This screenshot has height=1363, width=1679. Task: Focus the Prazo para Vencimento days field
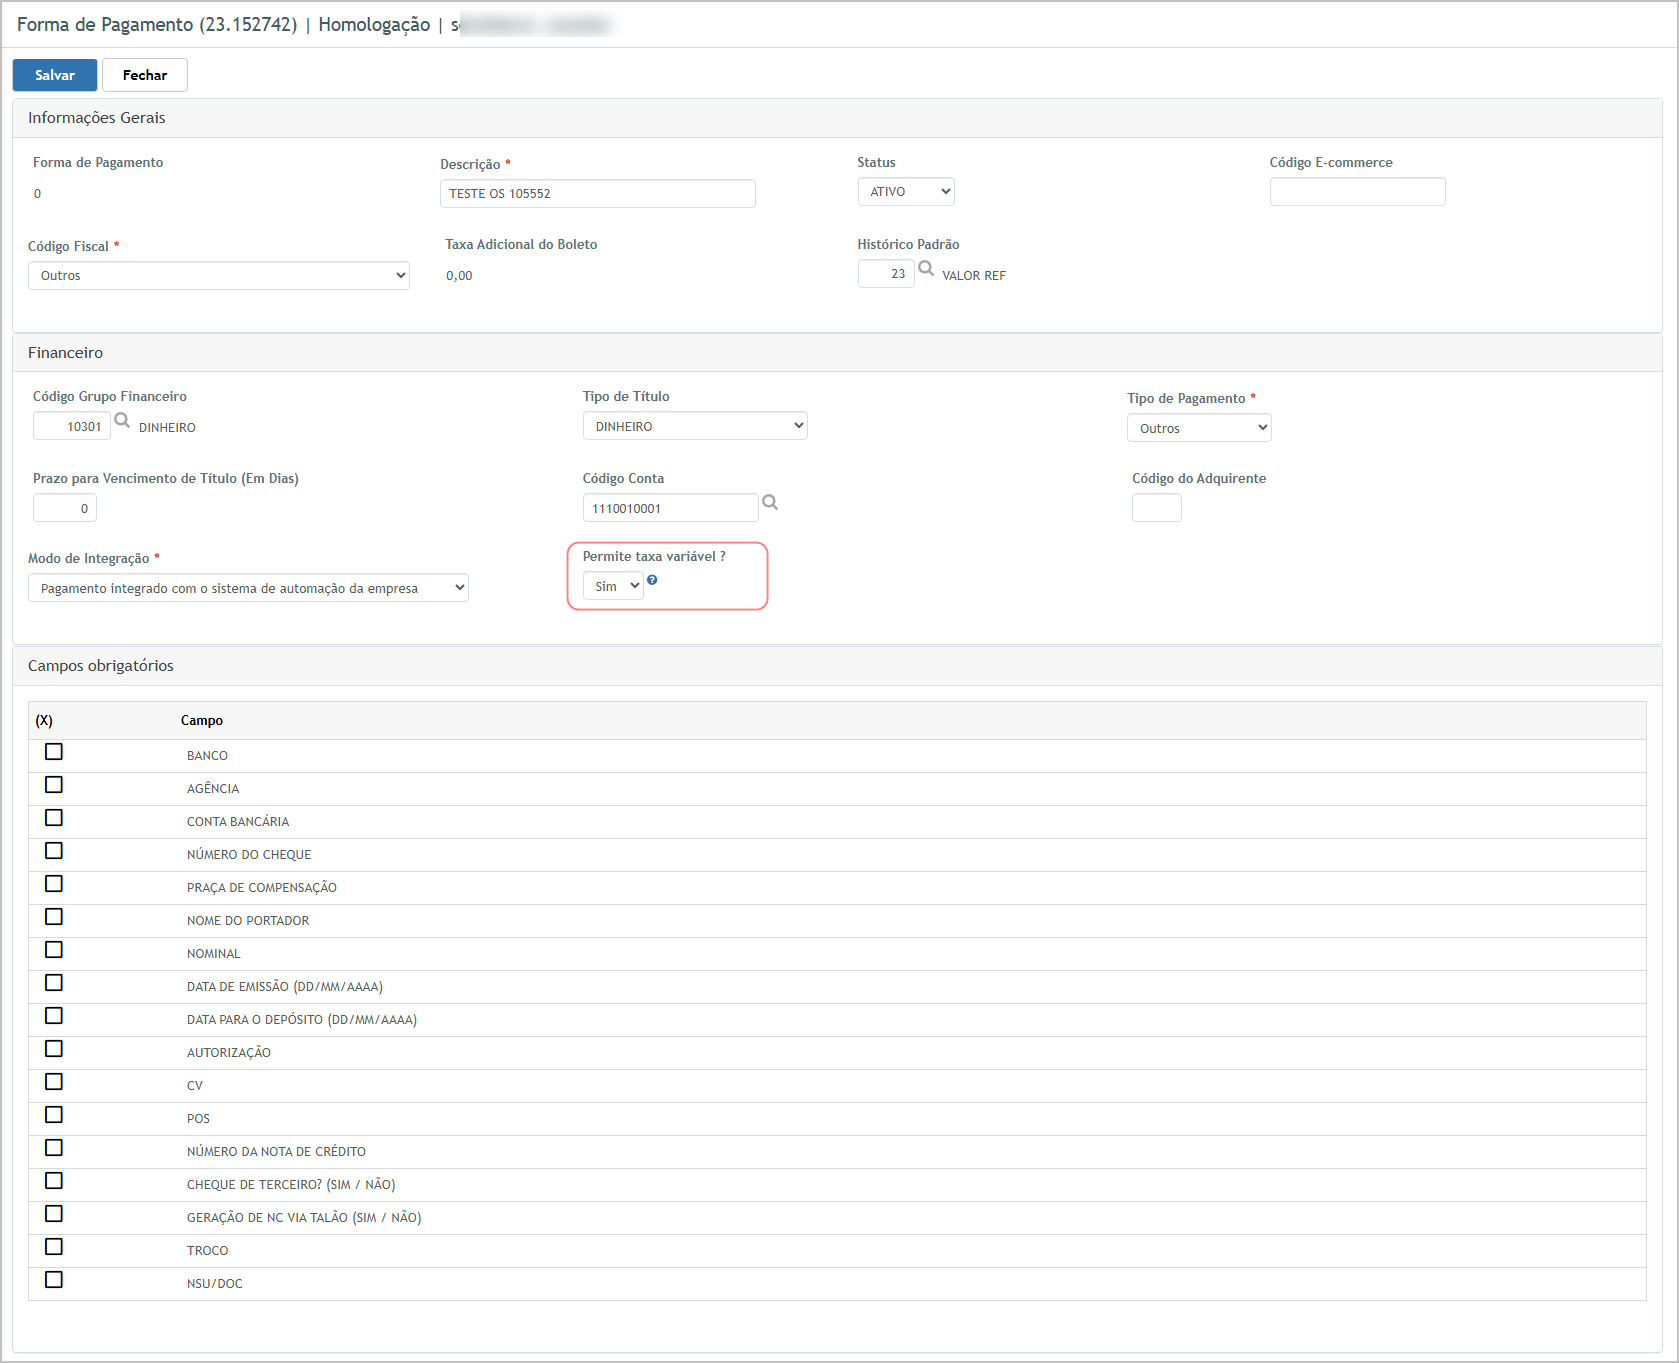(x=65, y=508)
